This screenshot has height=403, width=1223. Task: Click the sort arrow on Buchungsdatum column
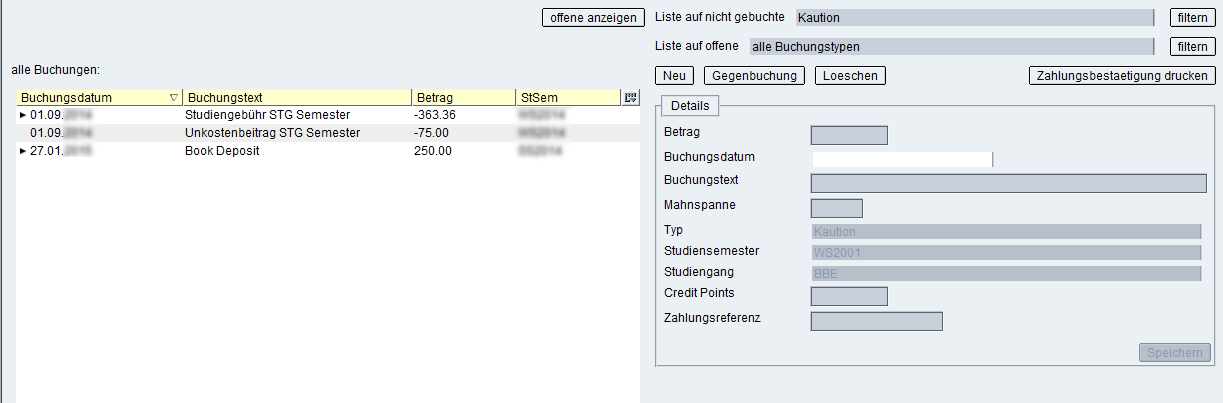pyautogui.click(x=174, y=98)
